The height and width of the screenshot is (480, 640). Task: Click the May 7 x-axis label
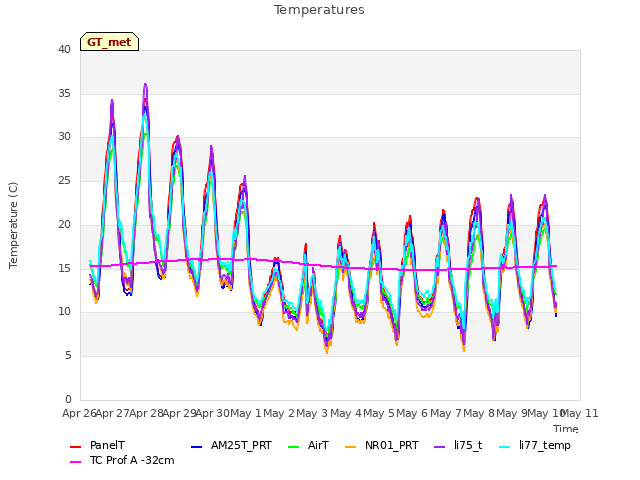[x=446, y=413]
